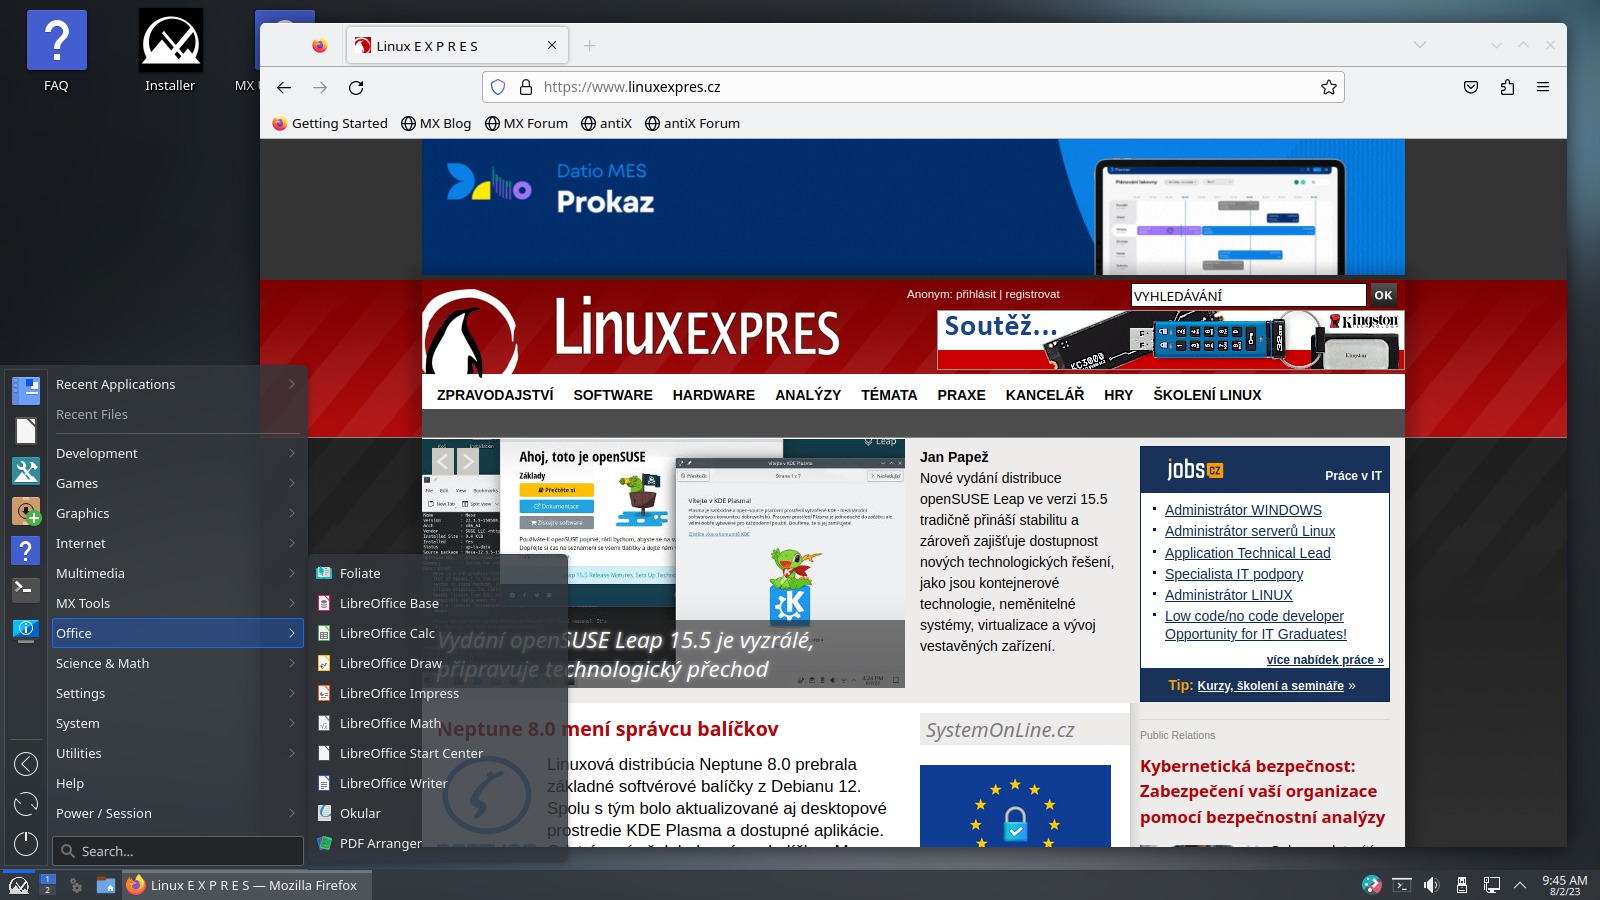Open the ŠKOLENÍ LINUX site section
This screenshot has height=900, width=1600.
(1207, 395)
